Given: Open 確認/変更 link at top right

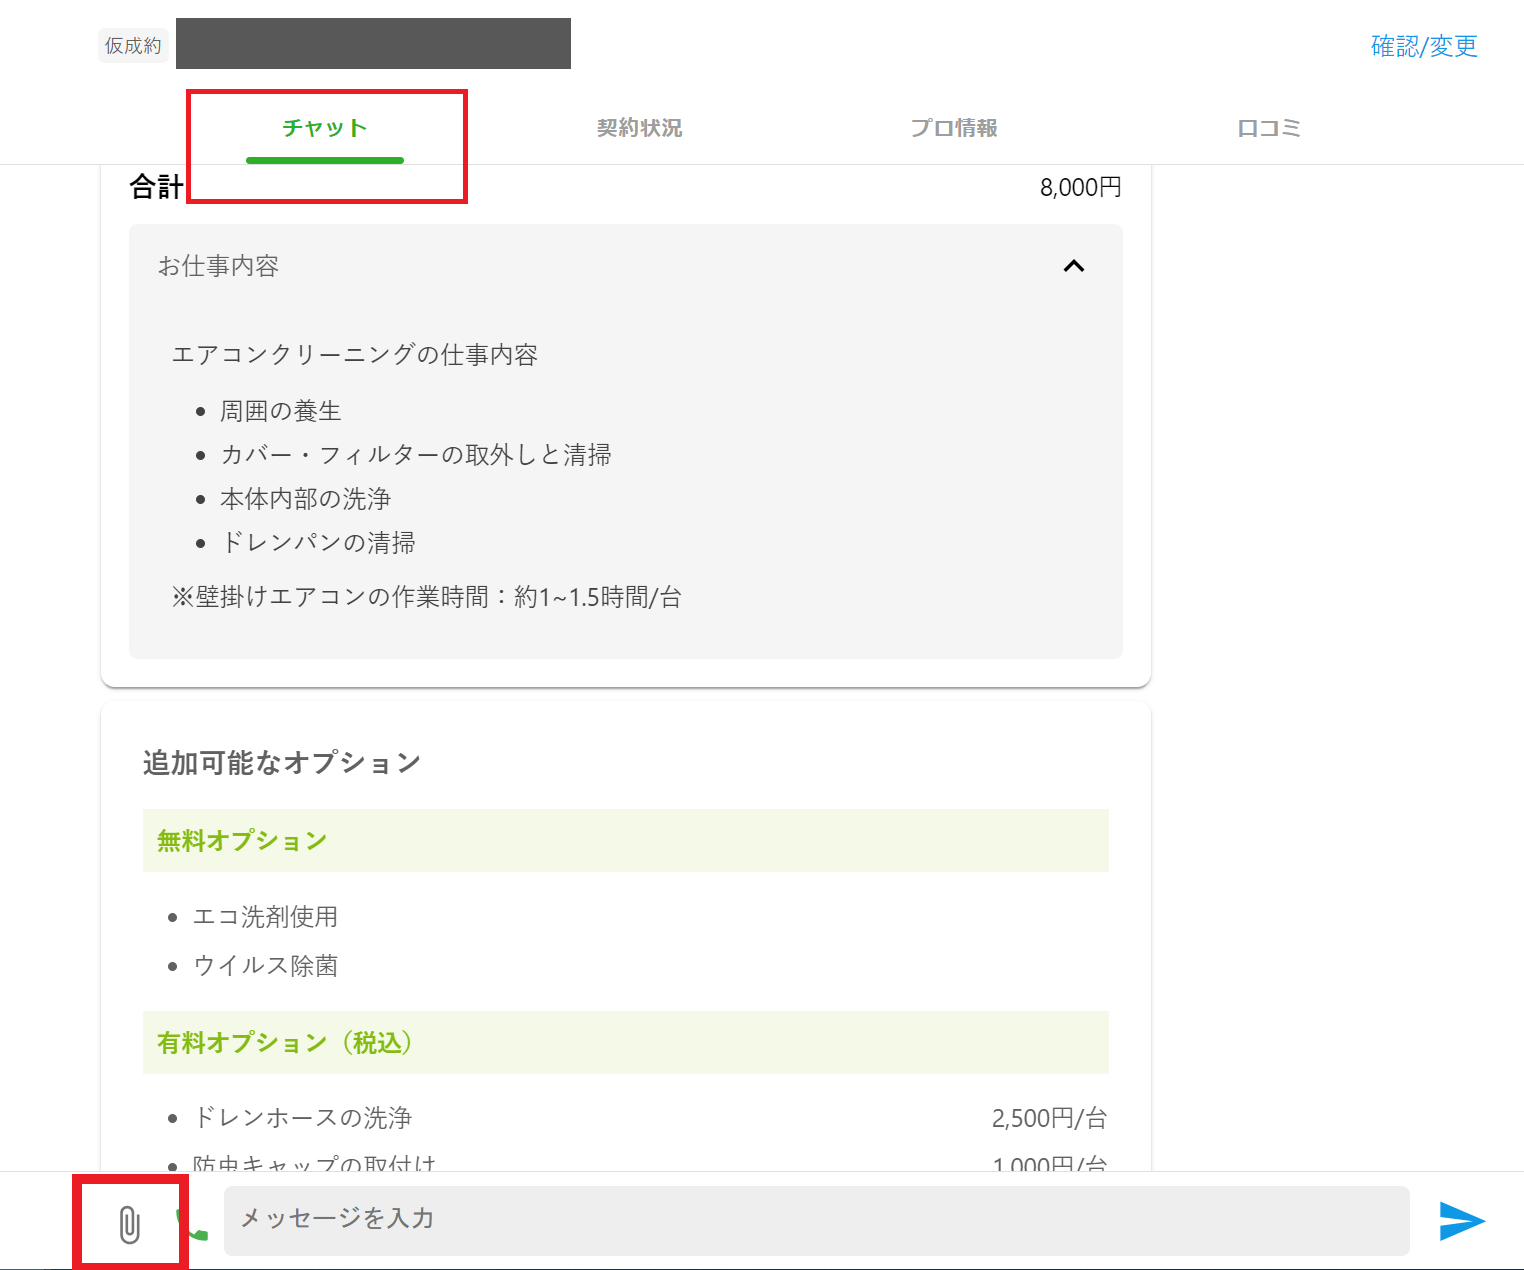Looking at the screenshot, I should click(1423, 45).
